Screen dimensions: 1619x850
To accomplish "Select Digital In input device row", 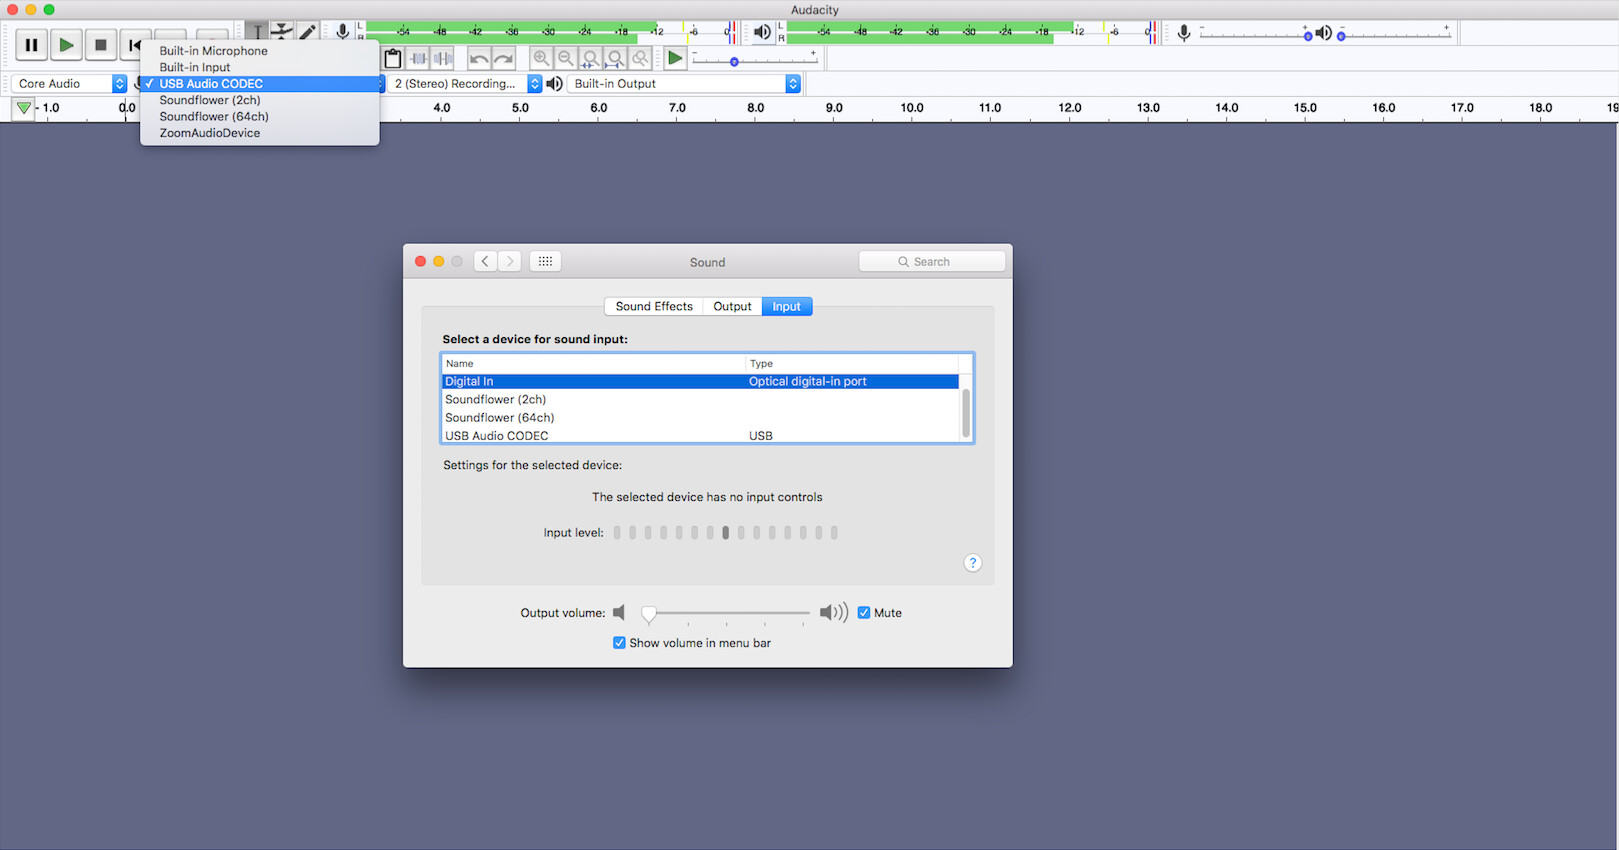I will pos(700,381).
